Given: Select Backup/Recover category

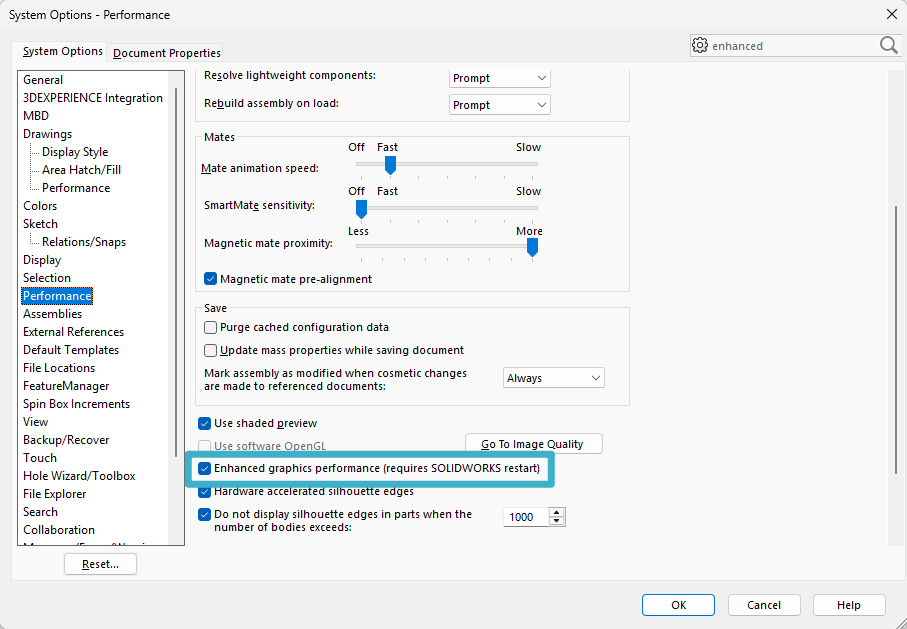Looking at the screenshot, I should 66,440.
